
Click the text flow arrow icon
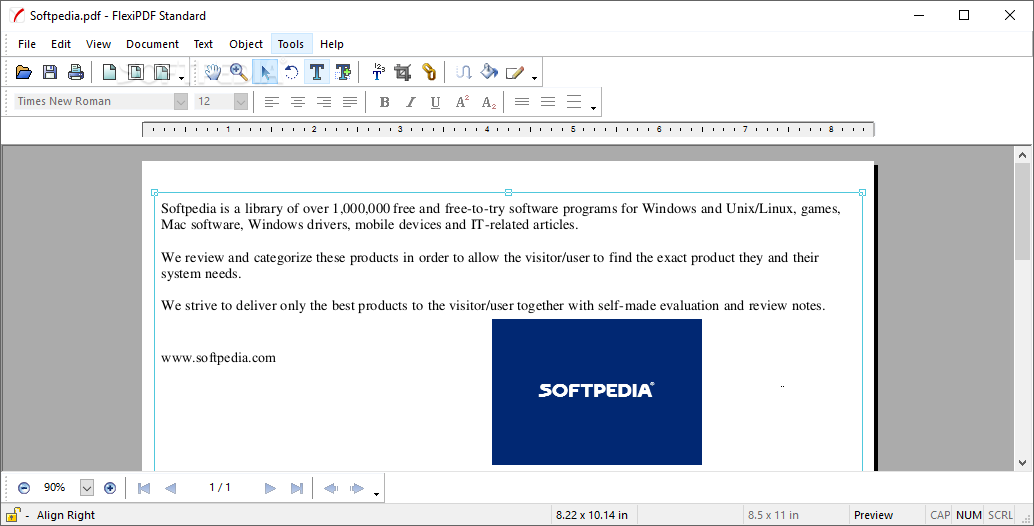pos(464,72)
